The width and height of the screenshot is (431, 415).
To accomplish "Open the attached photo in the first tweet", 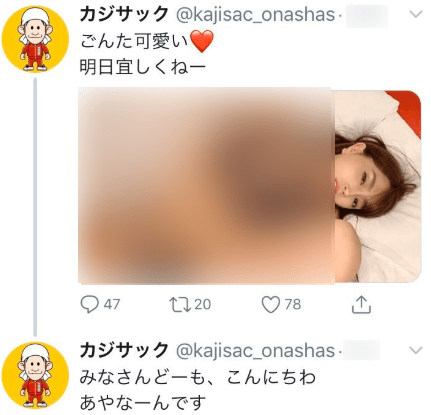I will tap(249, 186).
